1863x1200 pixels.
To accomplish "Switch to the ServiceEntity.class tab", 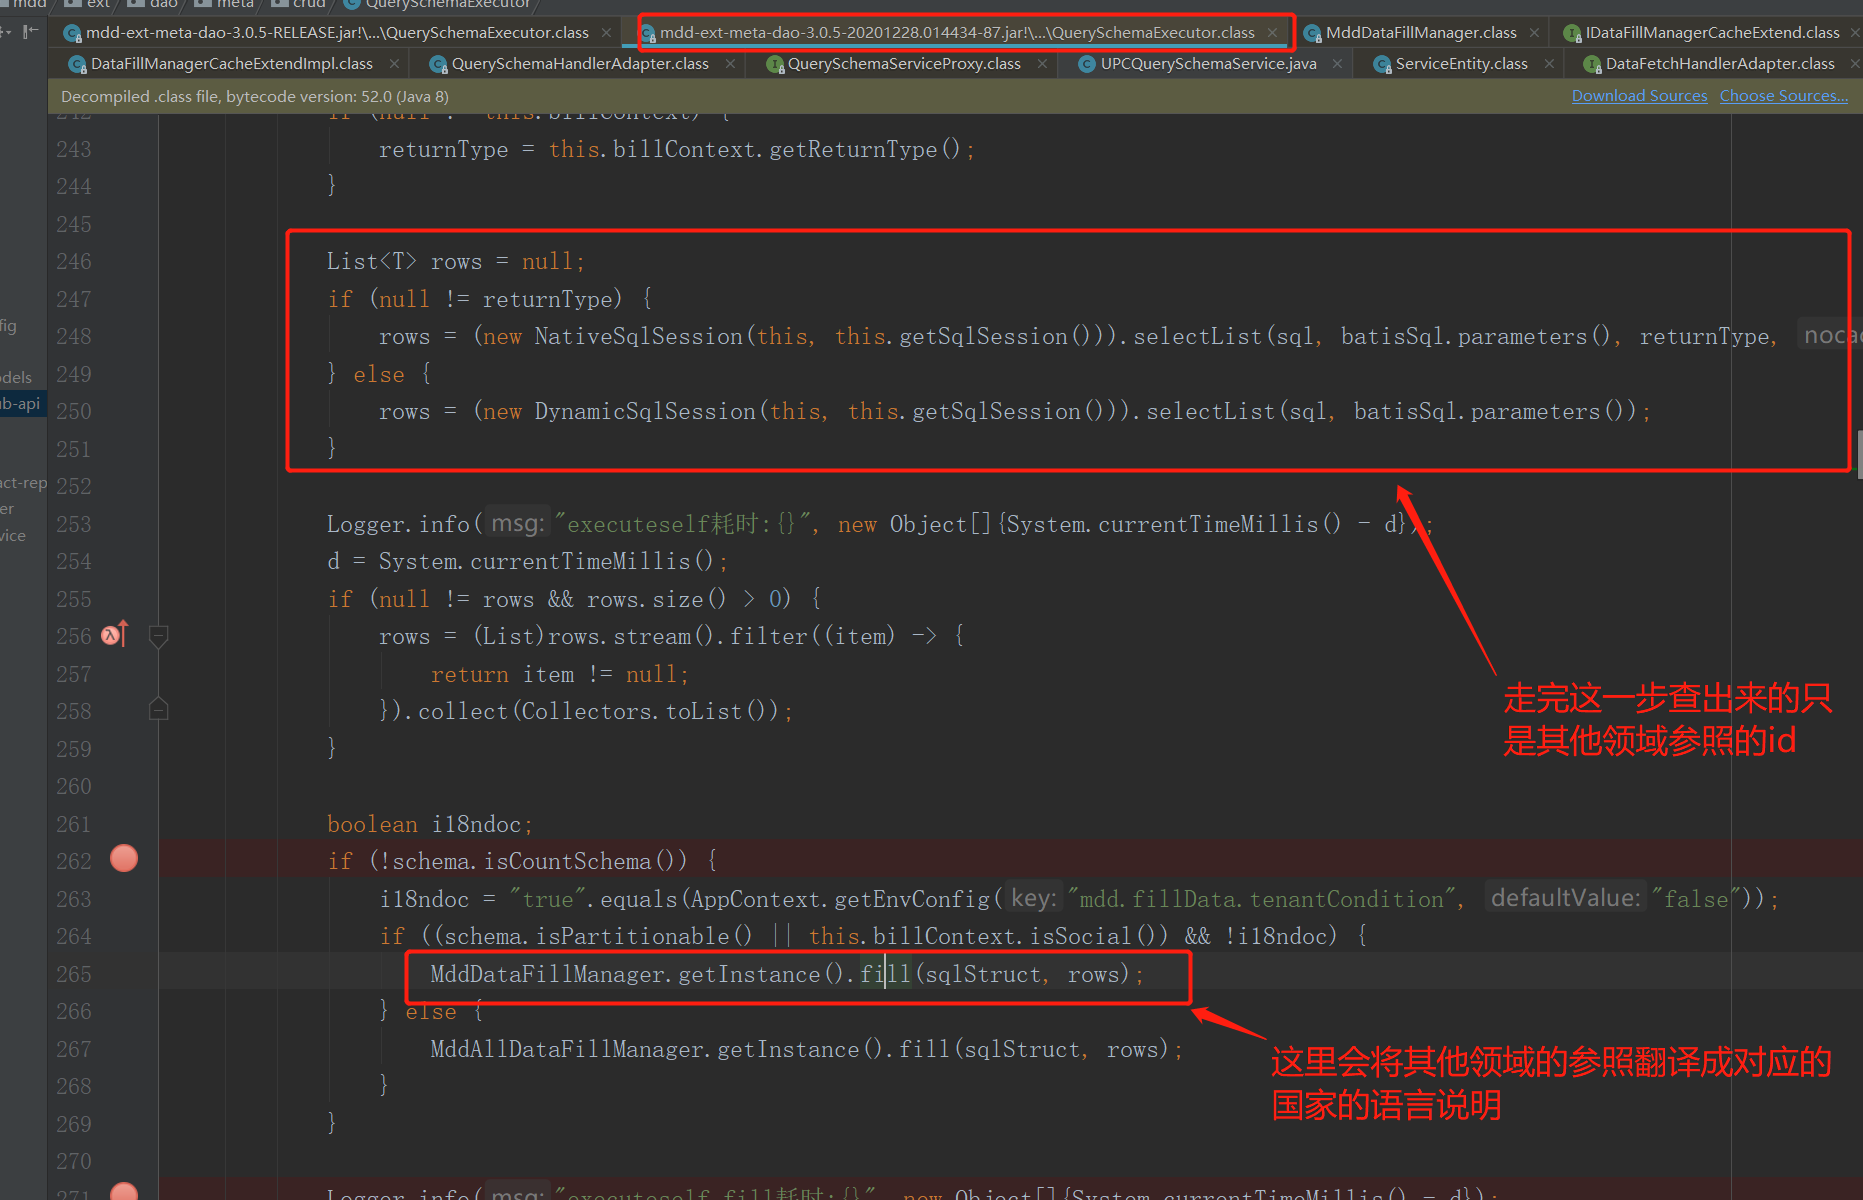I will (x=1460, y=64).
